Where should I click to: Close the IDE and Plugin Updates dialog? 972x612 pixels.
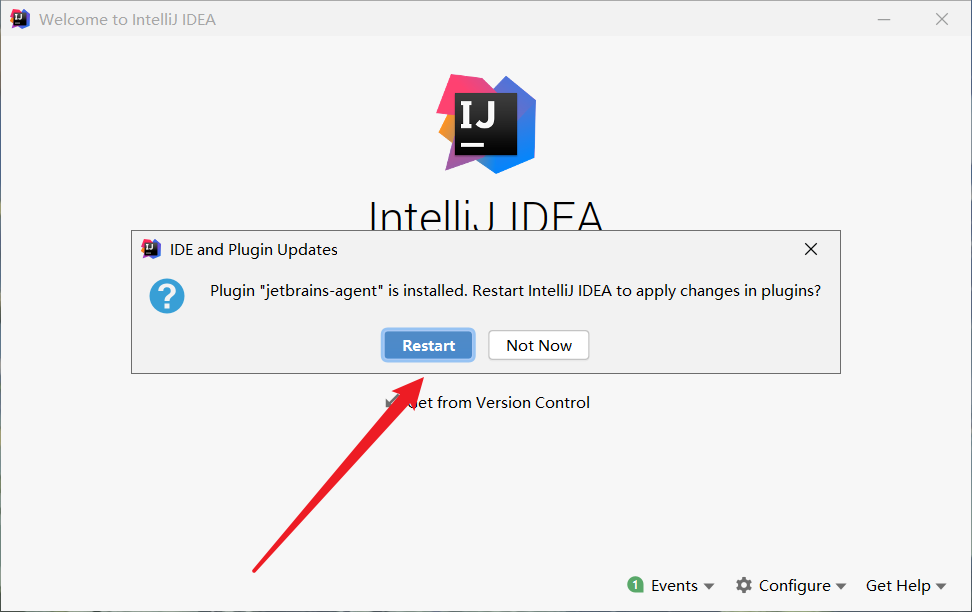pos(811,249)
